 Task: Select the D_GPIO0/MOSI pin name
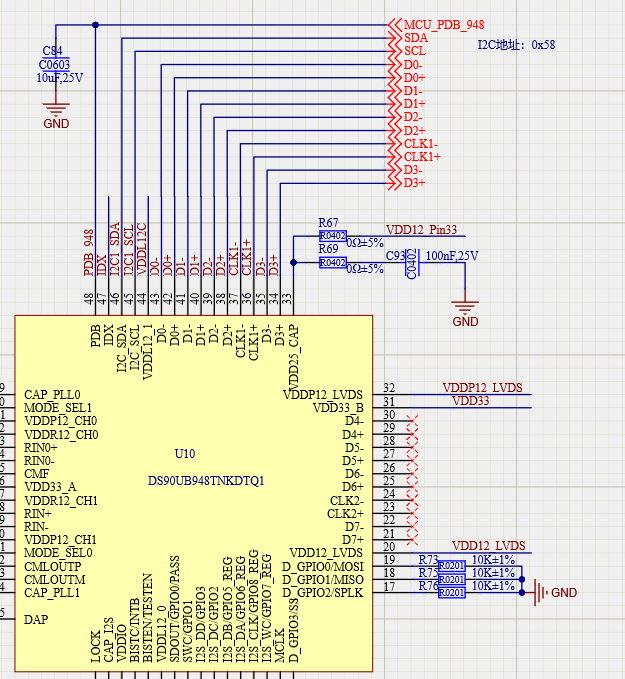pyautogui.click(x=323, y=566)
